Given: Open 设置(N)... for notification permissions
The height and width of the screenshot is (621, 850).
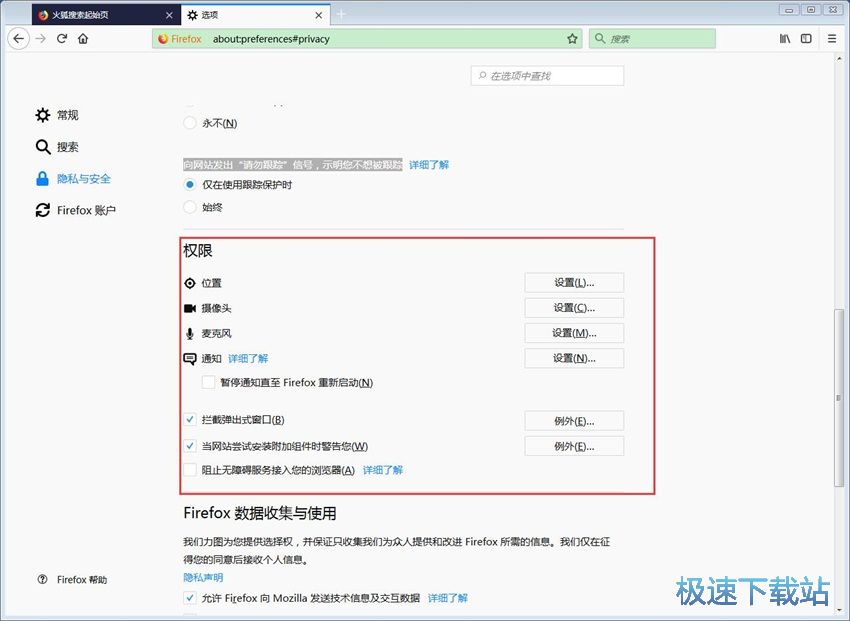Looking at the screenshot, I should pos(574,358).
